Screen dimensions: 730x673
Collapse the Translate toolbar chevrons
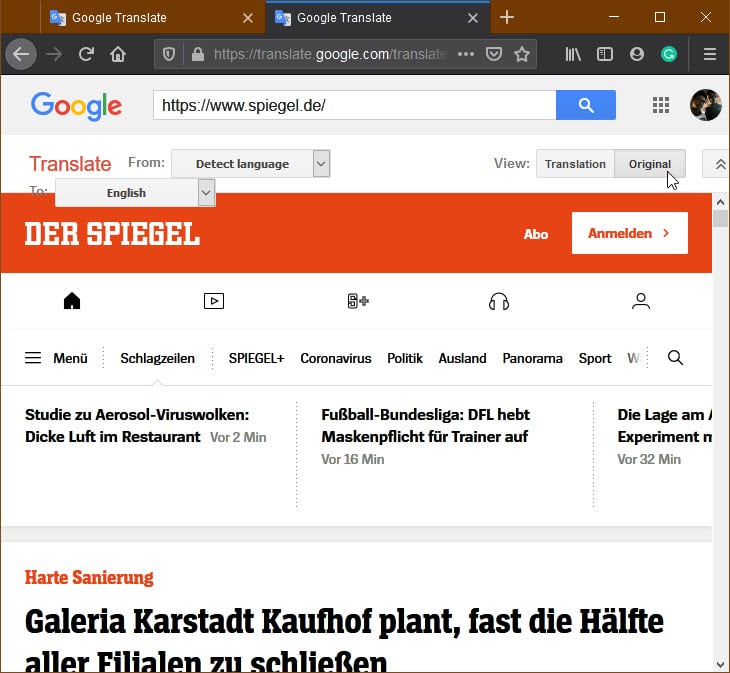(720, 164)
